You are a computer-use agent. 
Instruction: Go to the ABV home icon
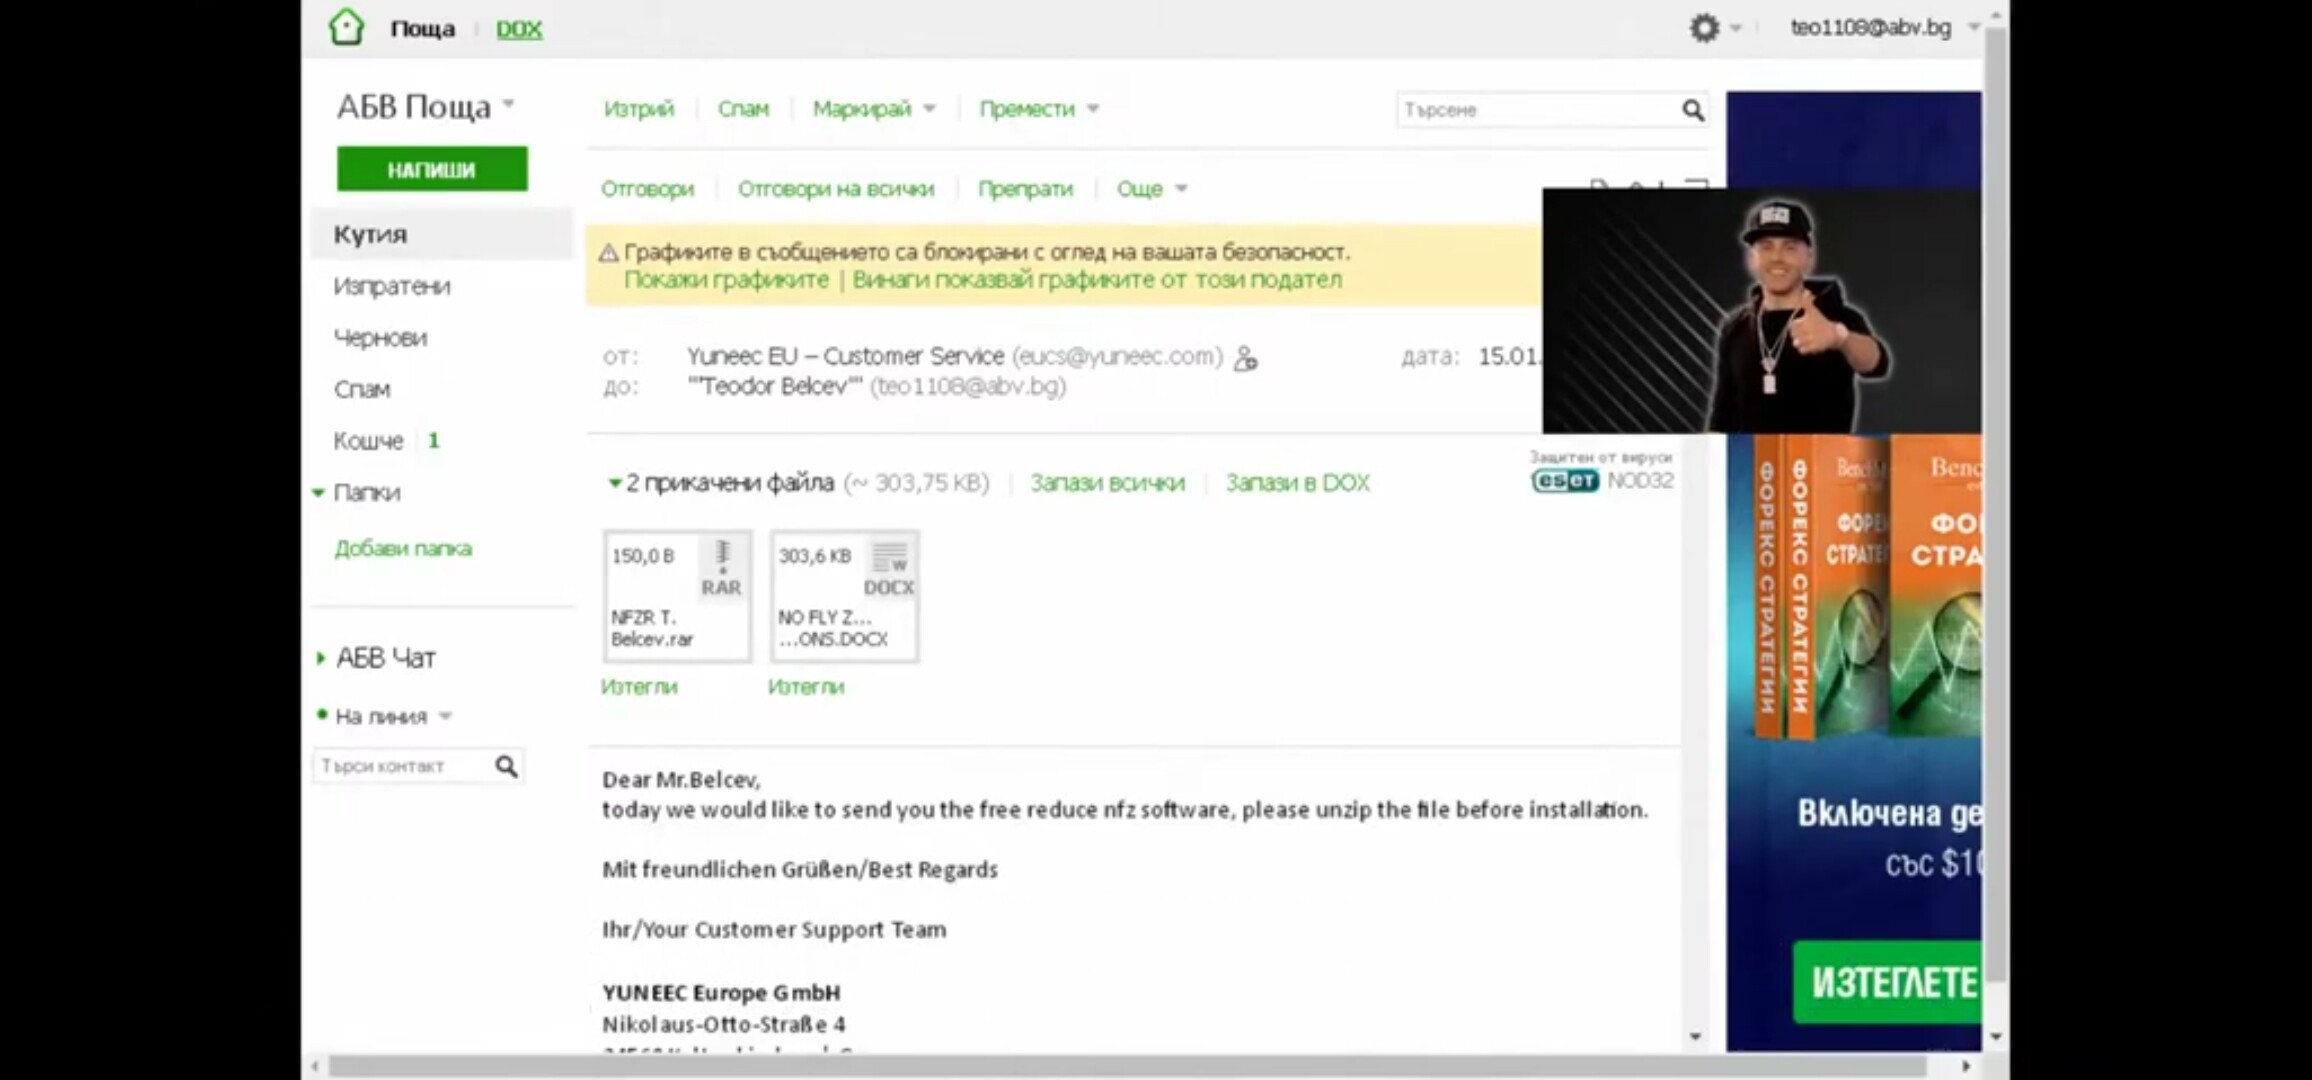coord(346,27)
